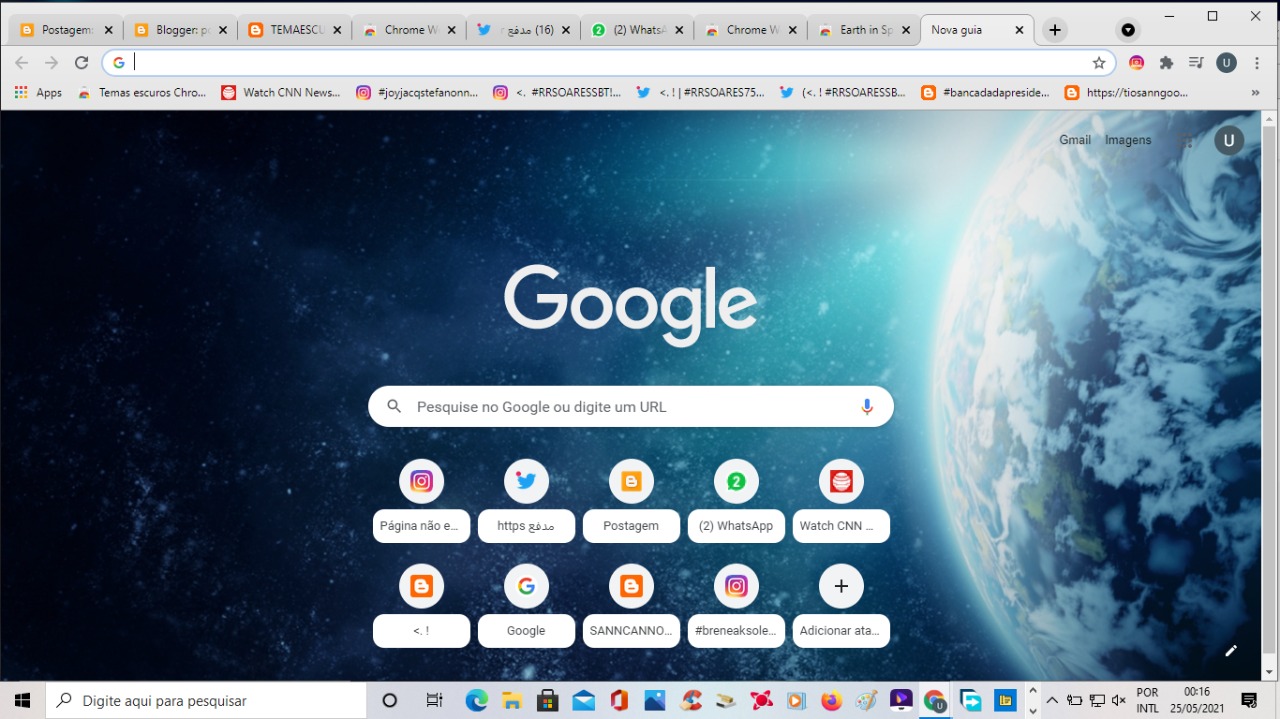The image size is (1280, 719).
Task: Switch to the Postagem tab
Action: click(66, 30)
